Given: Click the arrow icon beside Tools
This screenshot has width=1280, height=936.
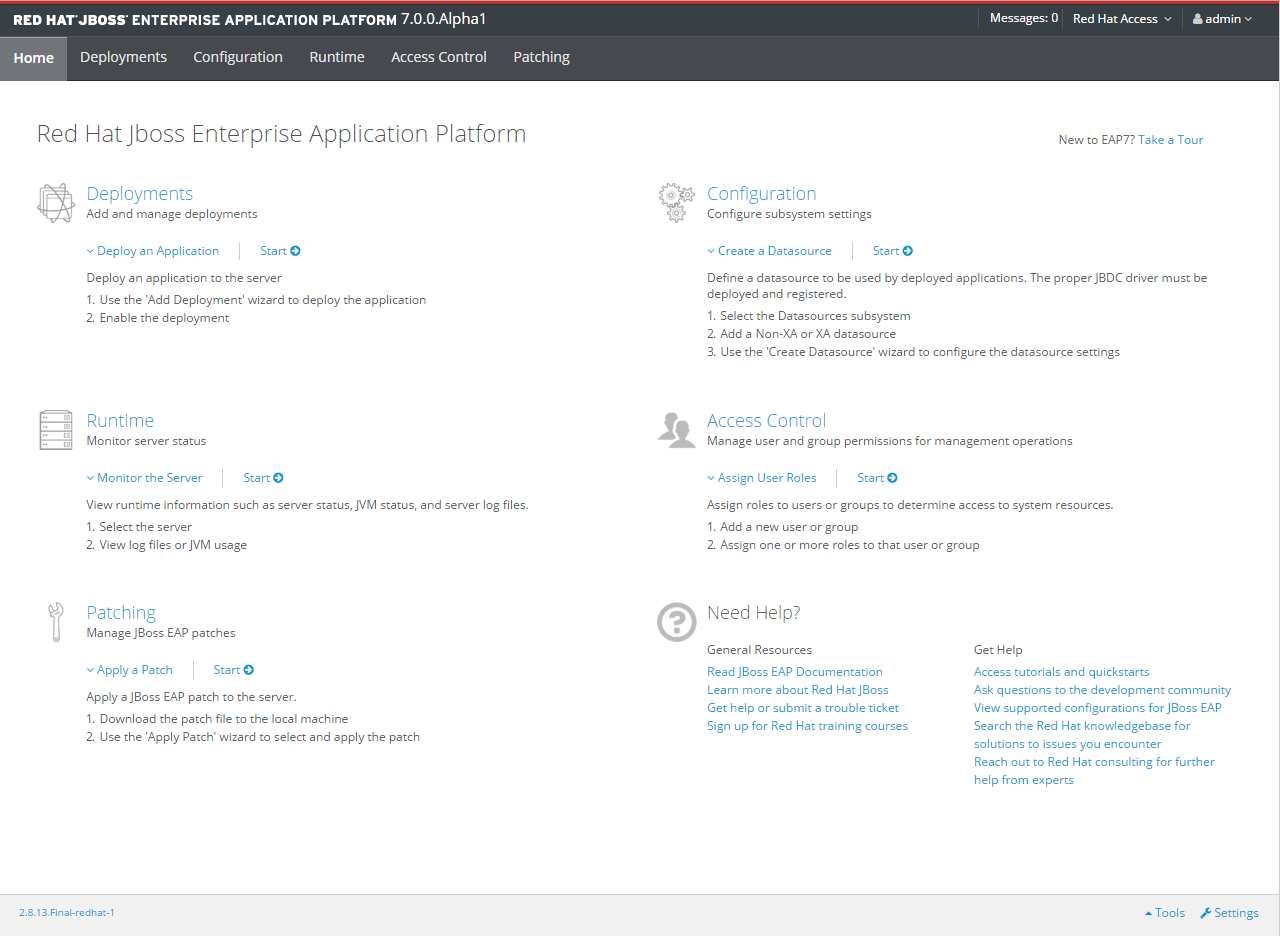Looking at the screenshot, I should point(1148,913).
